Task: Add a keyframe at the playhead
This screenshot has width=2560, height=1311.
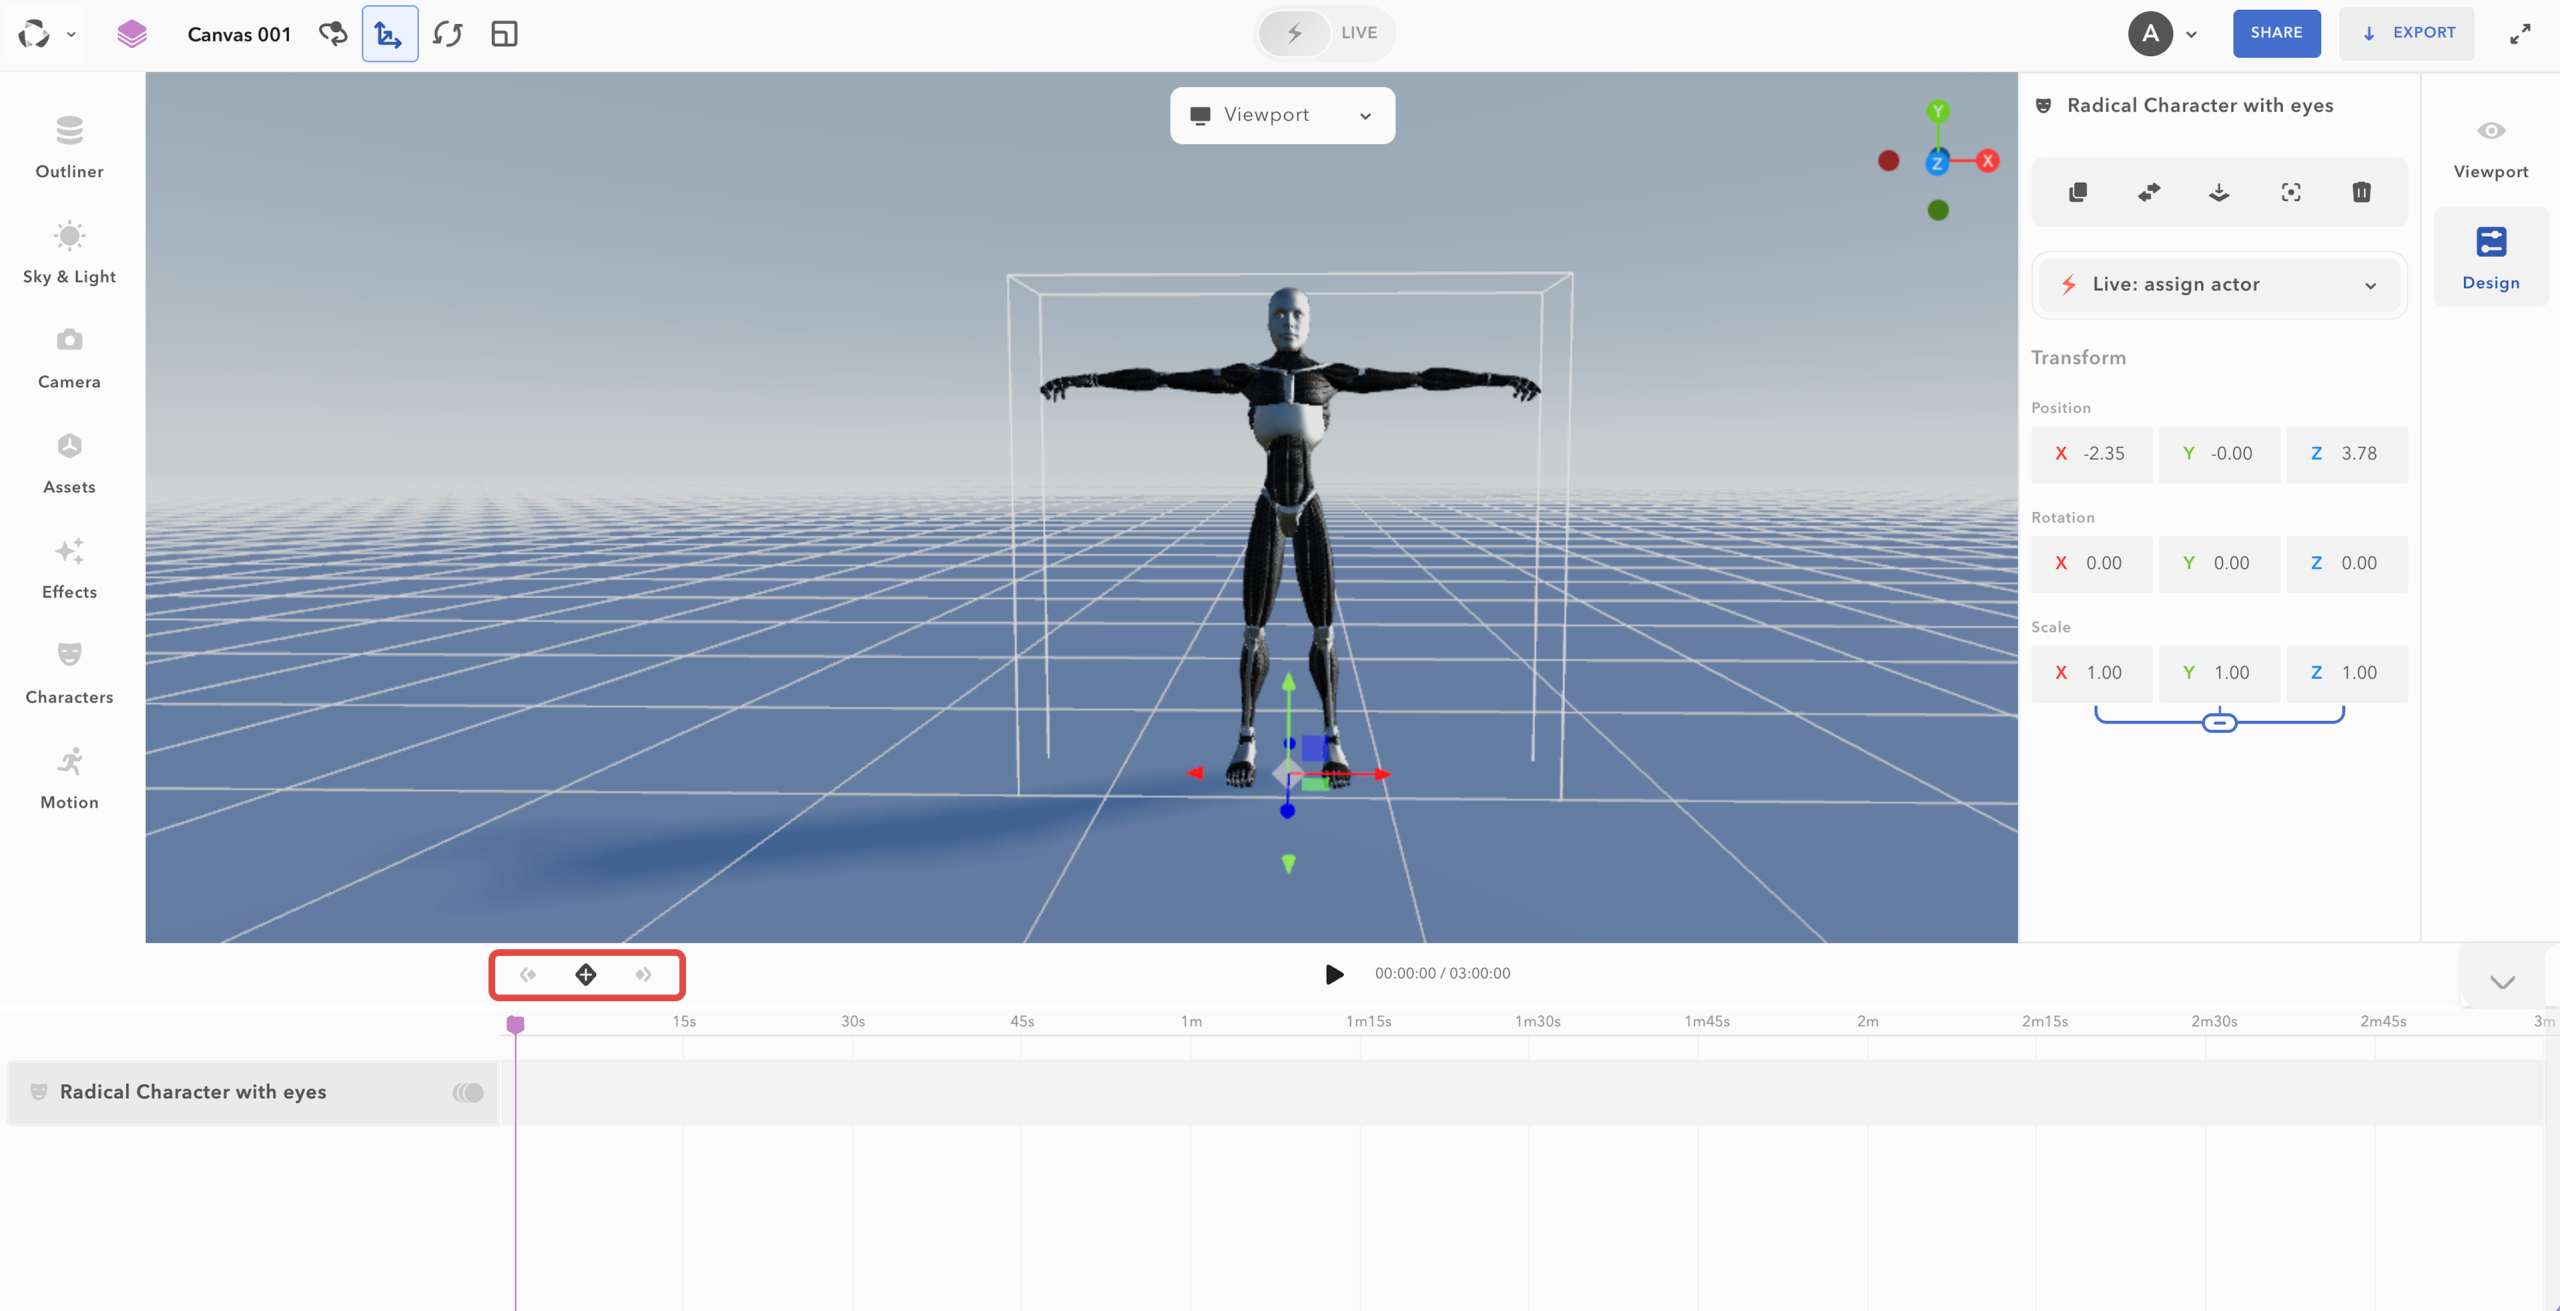Action: [x=586, y=974]
